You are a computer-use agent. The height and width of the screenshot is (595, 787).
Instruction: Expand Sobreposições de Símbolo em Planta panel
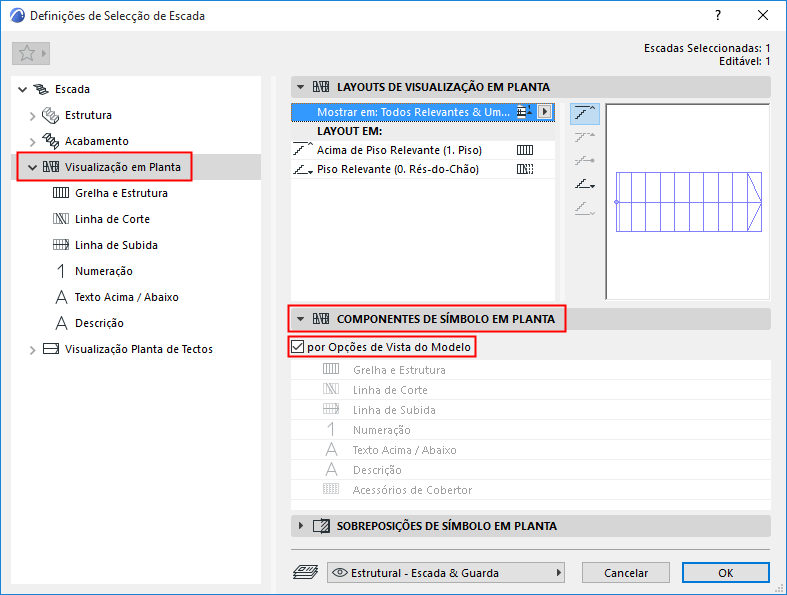pyautogui.click(x=301, y=526)
